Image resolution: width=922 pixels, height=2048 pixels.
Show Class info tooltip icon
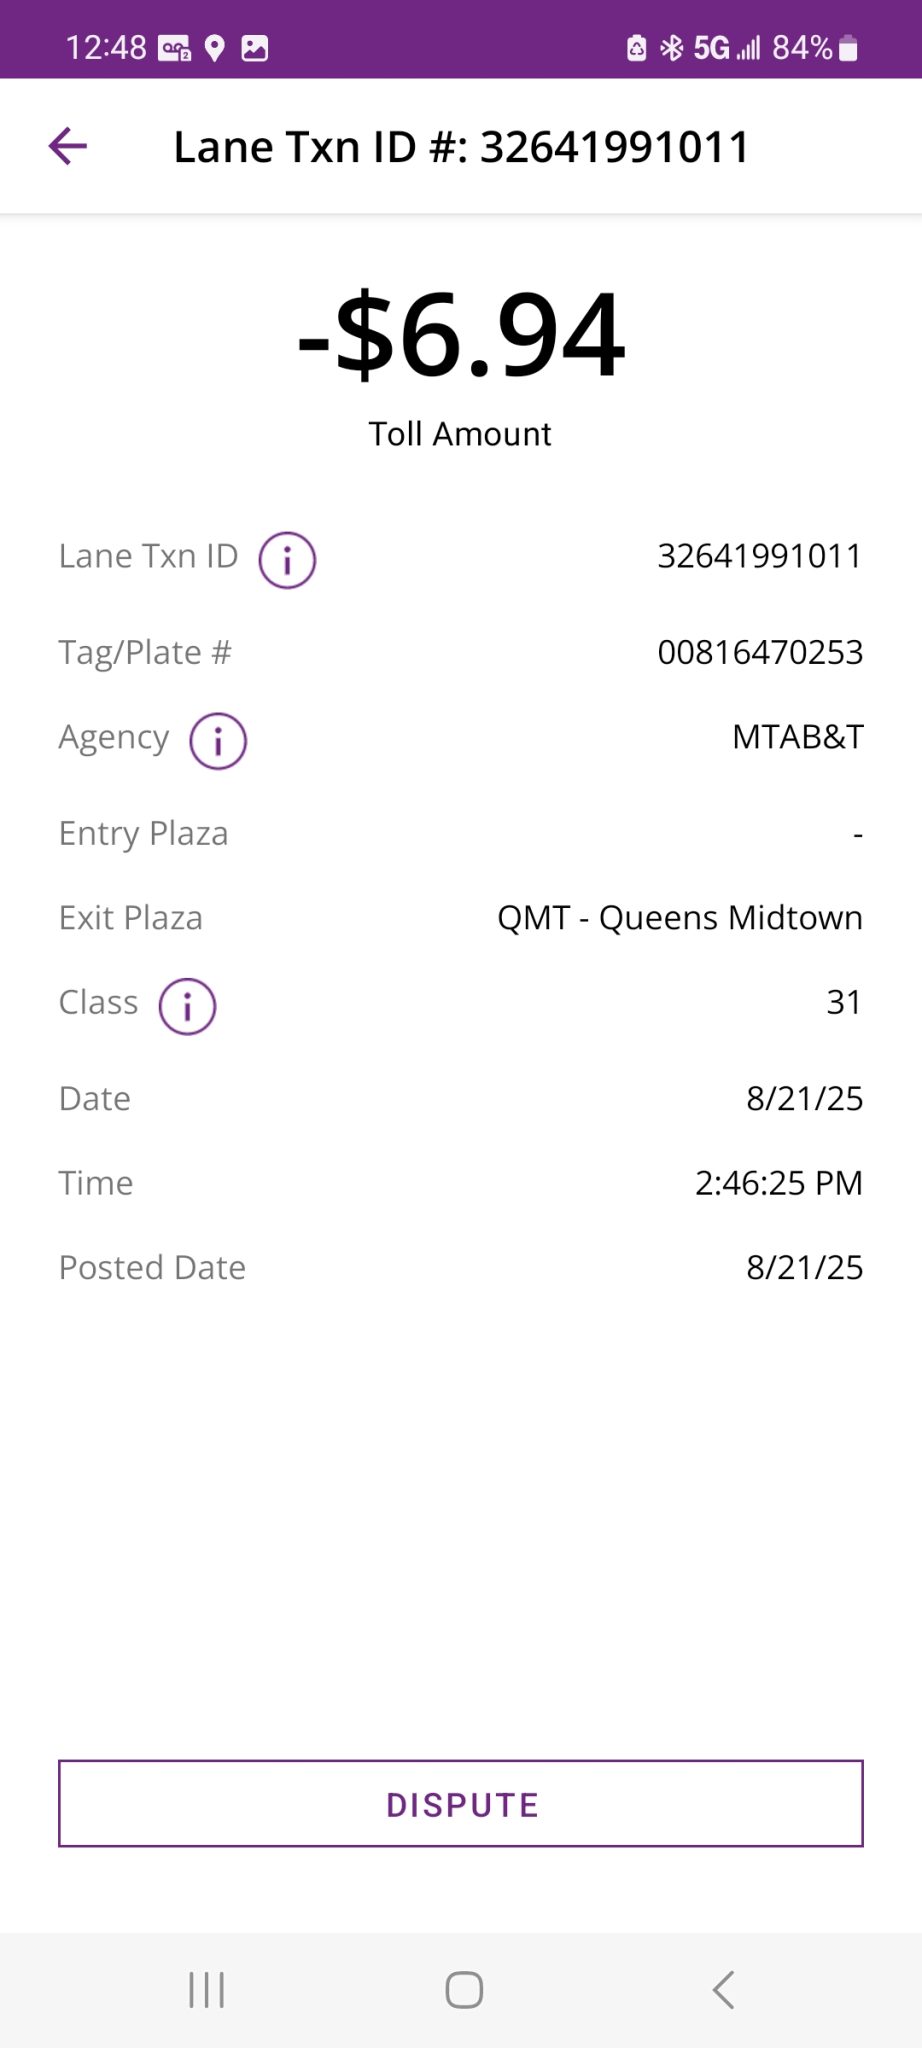(x=187, y=1006)
